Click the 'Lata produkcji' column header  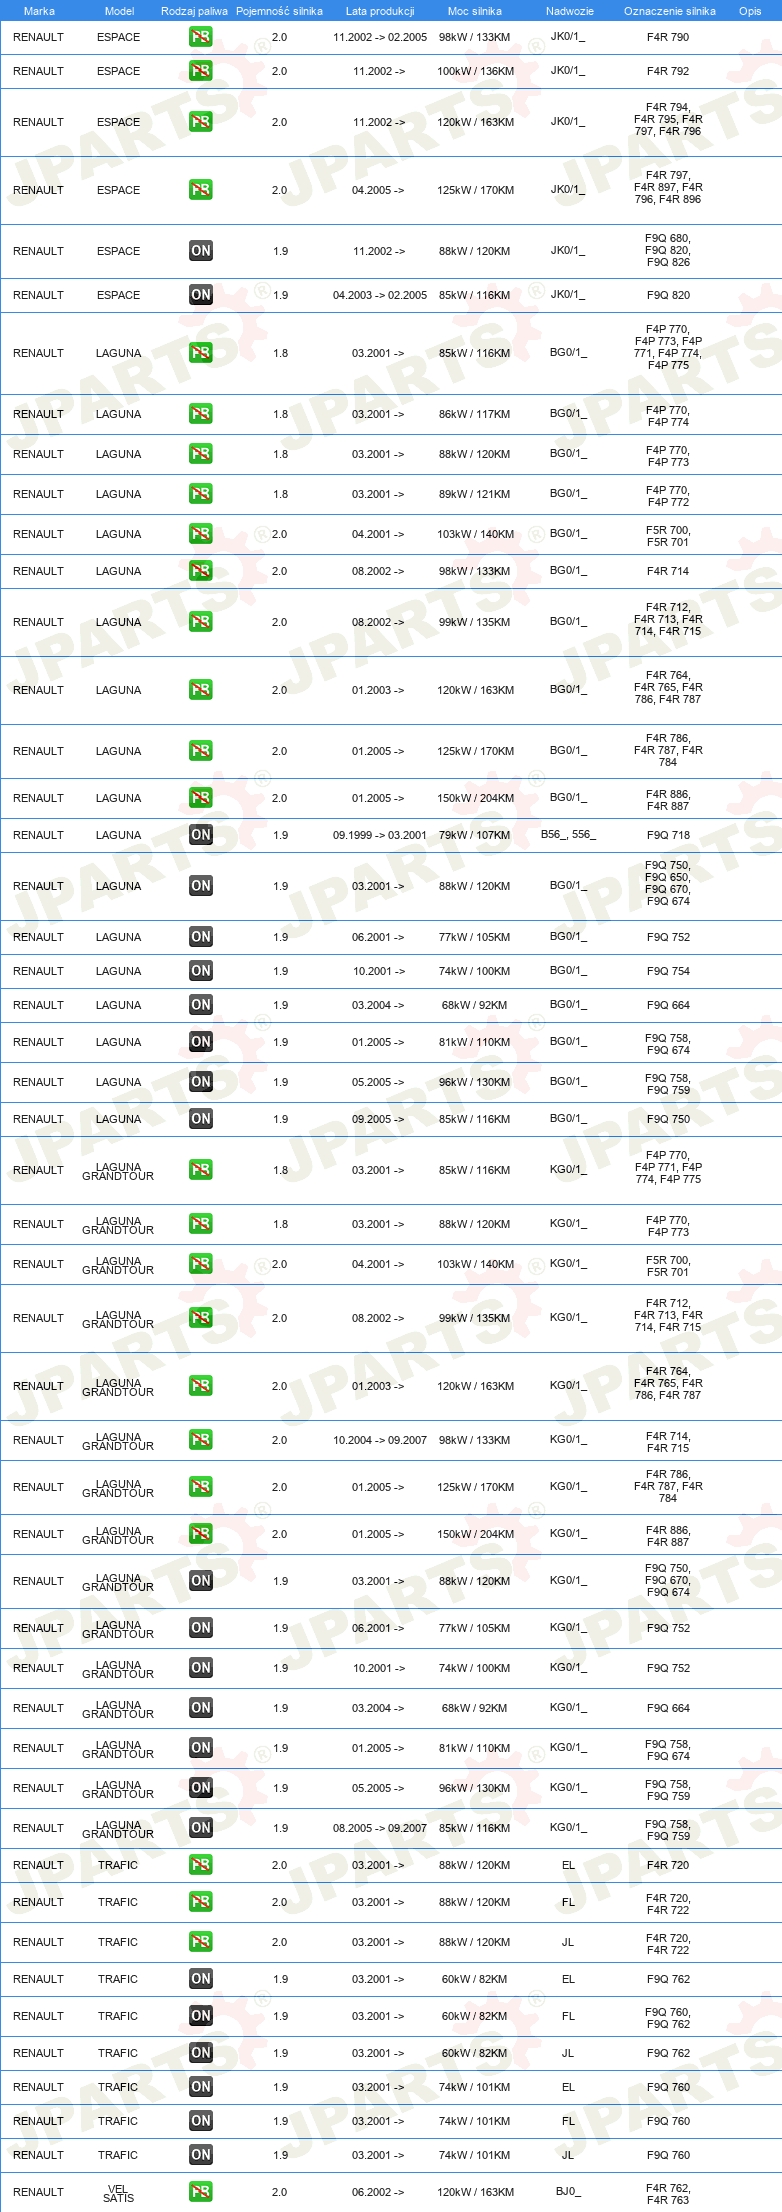pos(380,11)
